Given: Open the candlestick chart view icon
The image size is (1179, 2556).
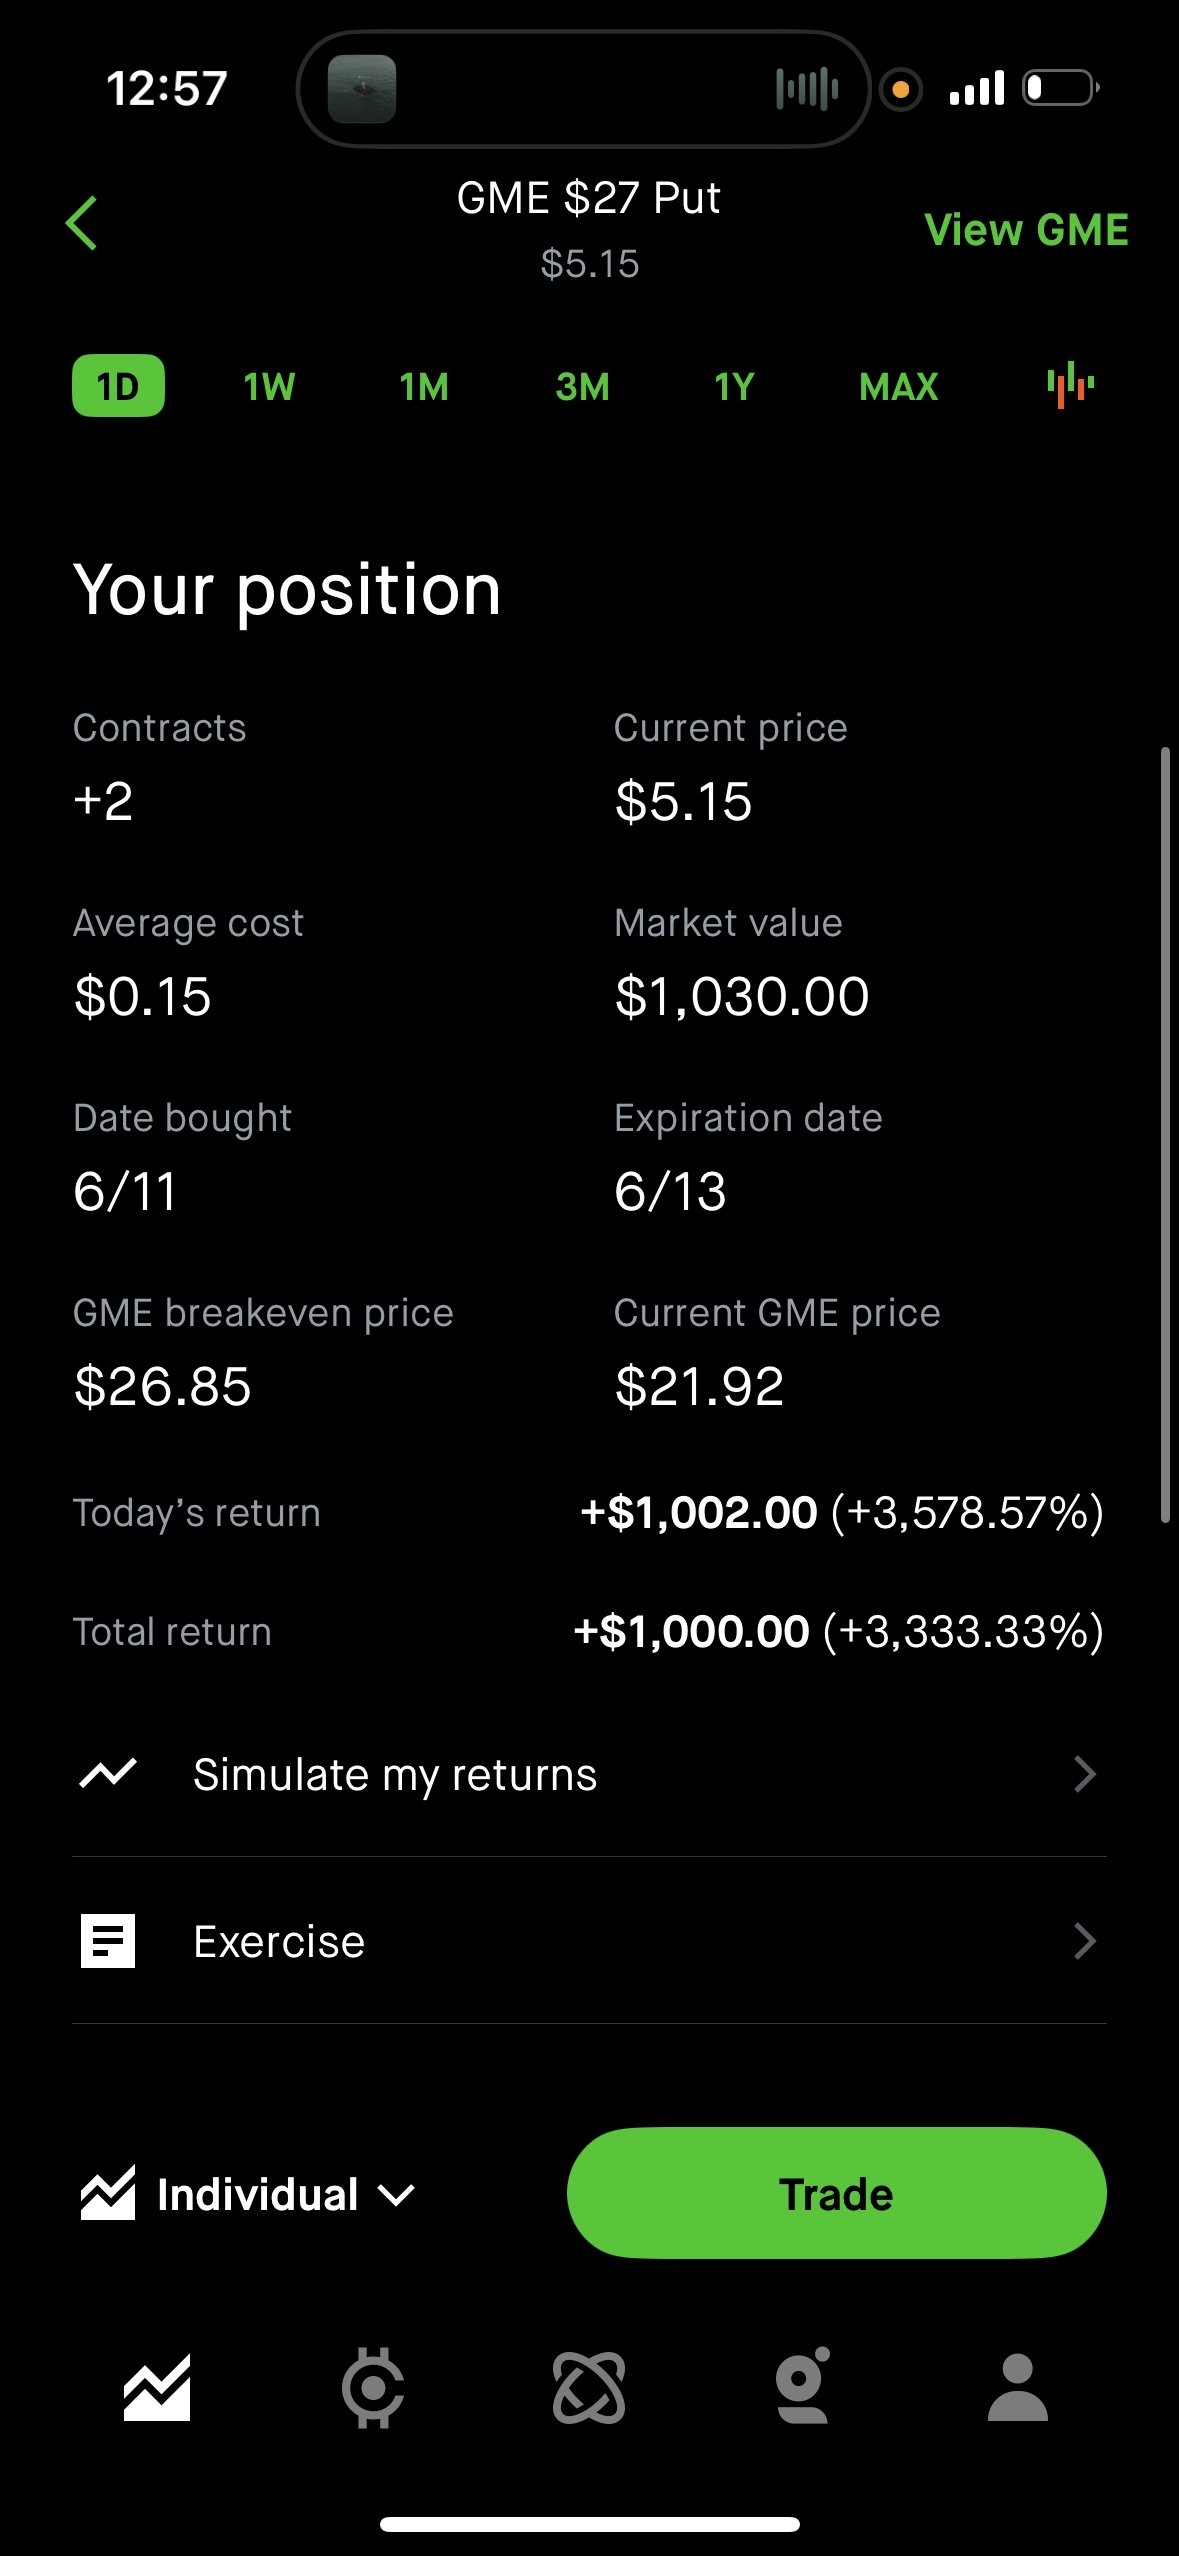Looking at the screenshot, I should pos(1070,385).
